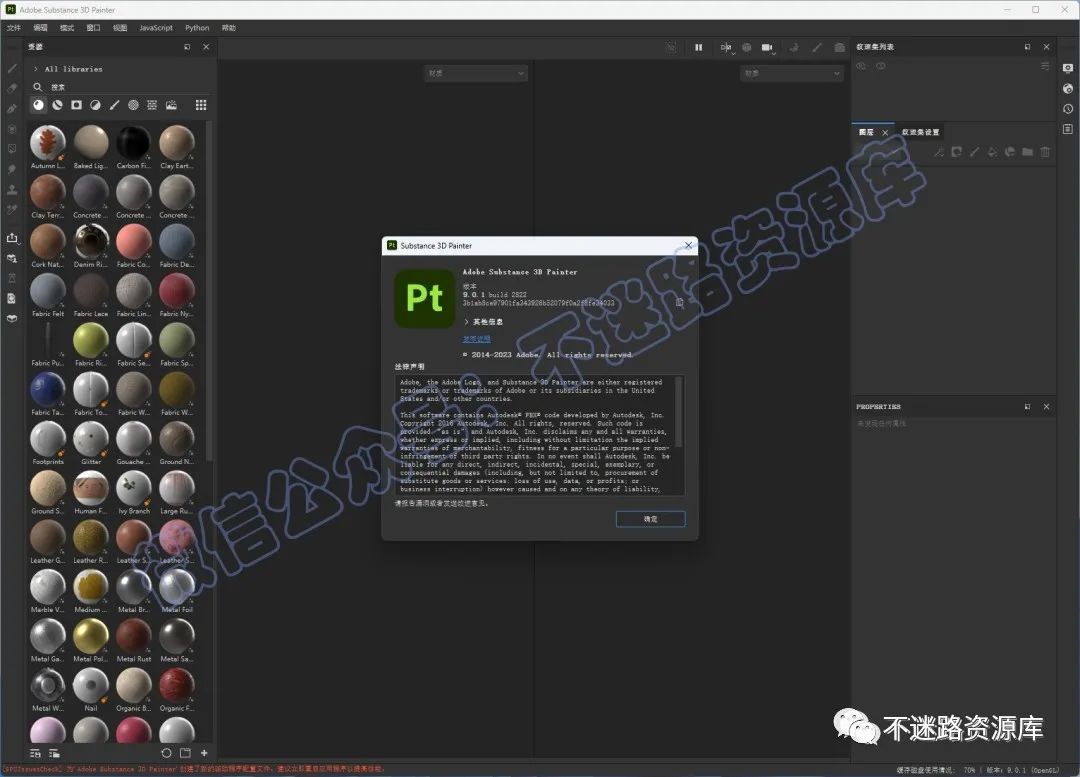Click the assets panel vertical scrollbar
Image resolution: width=1080 pixels, height=777 pixels.
pos(209,289)
